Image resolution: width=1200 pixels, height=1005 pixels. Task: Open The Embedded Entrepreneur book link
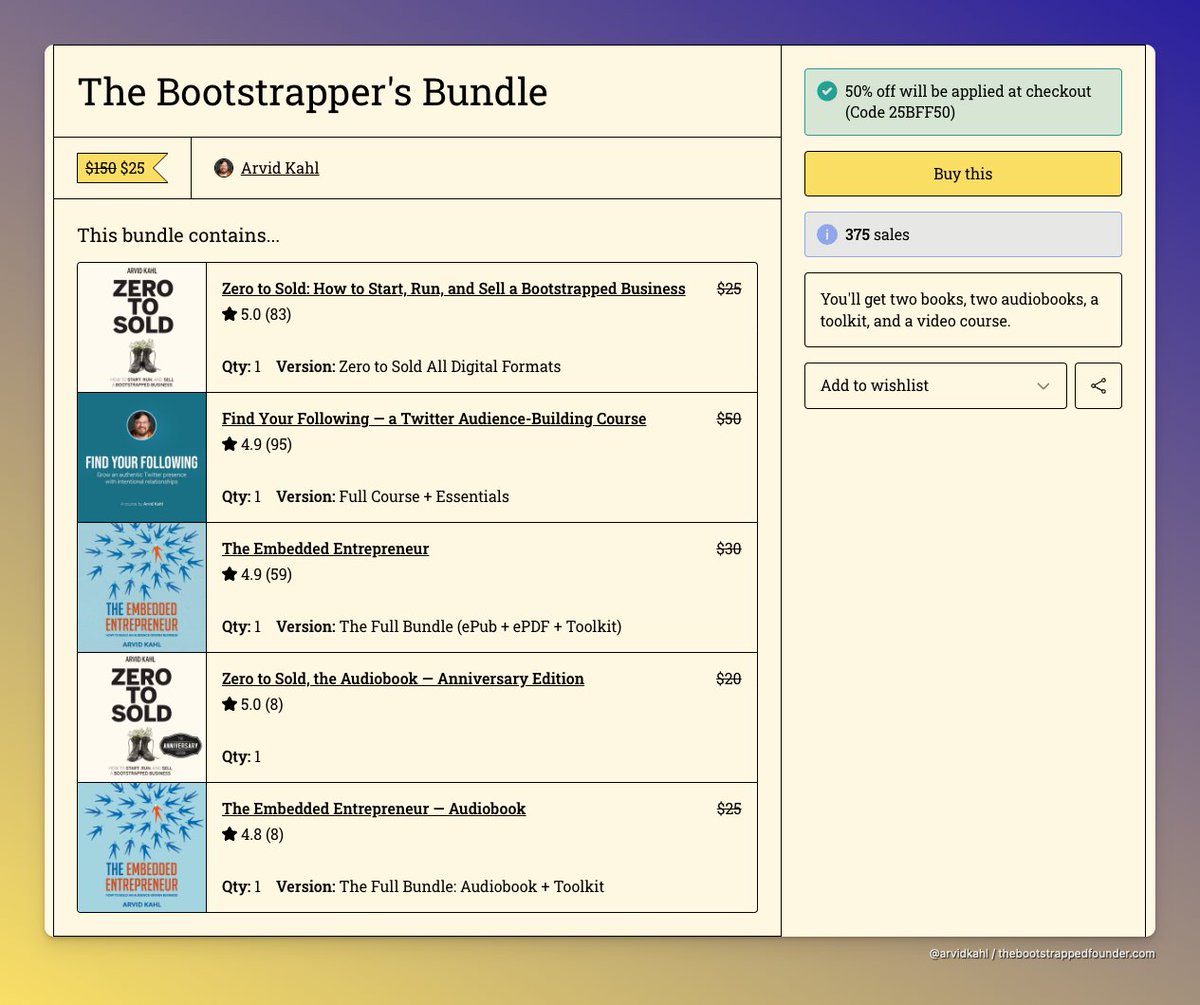pos(325,548)
